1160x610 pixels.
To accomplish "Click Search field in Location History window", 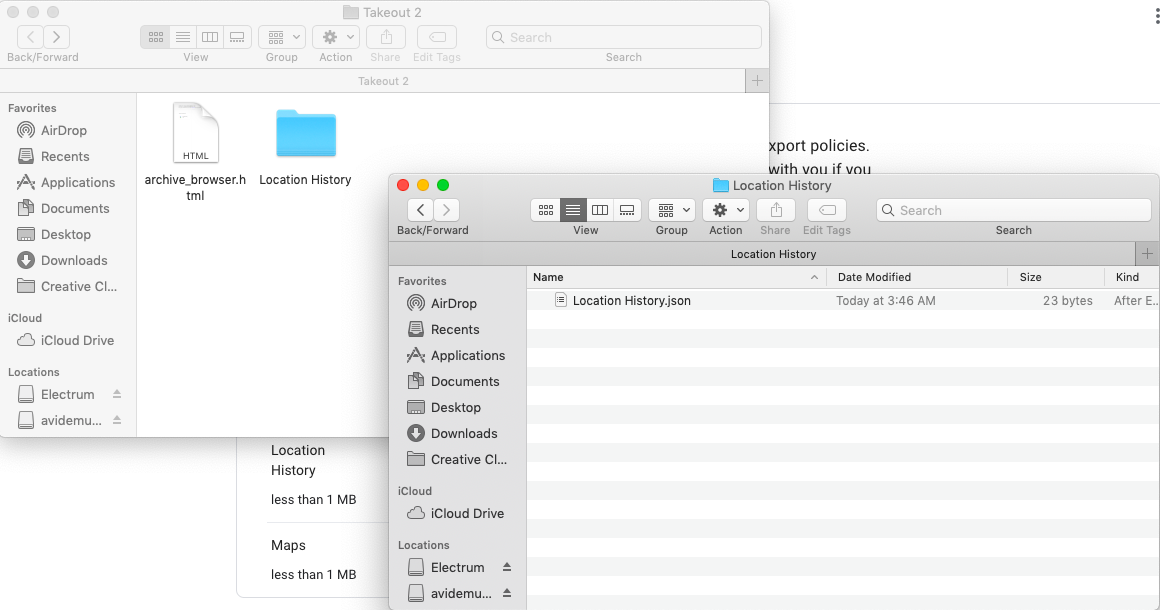I will tap(1014, 210).
